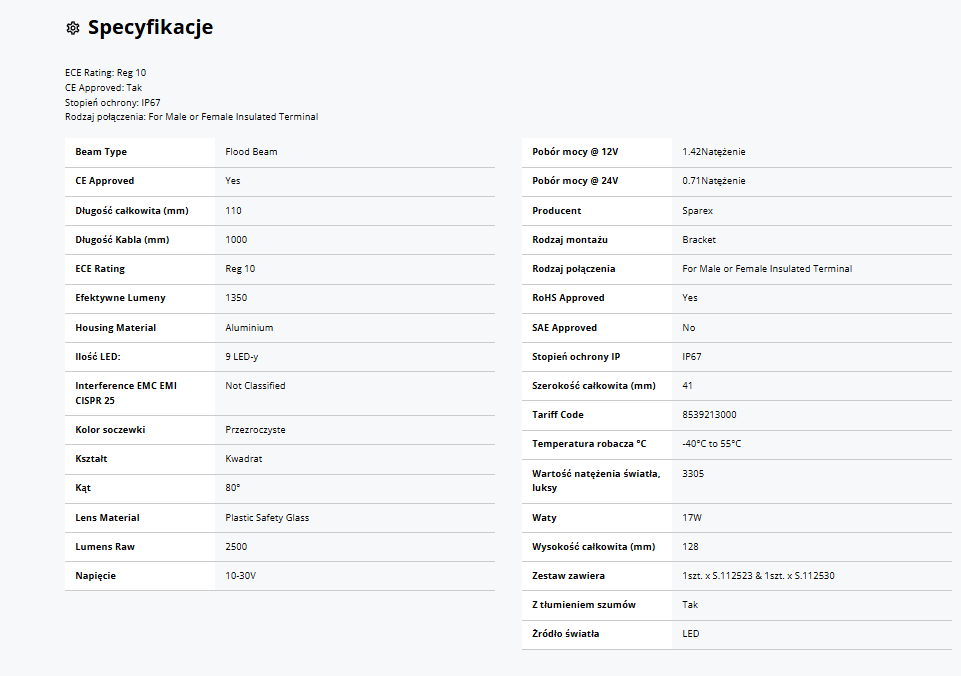961x676 pixels.
Task: Click the Flood Beam value
Action: click(252, 152)
